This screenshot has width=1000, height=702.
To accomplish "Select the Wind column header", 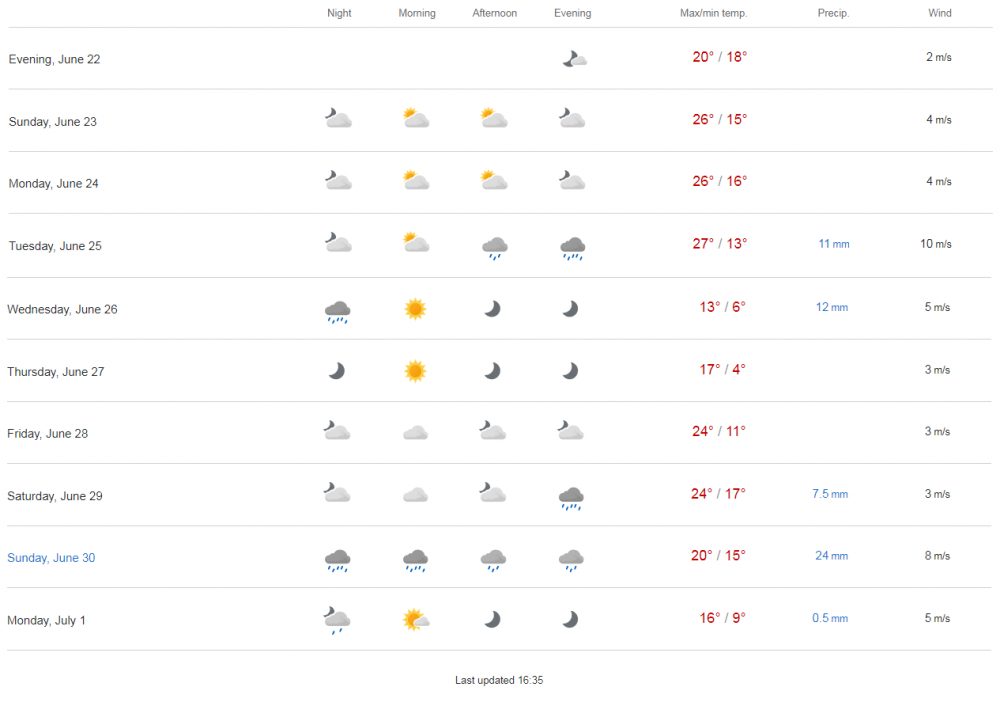I will (x=939, y=13).
